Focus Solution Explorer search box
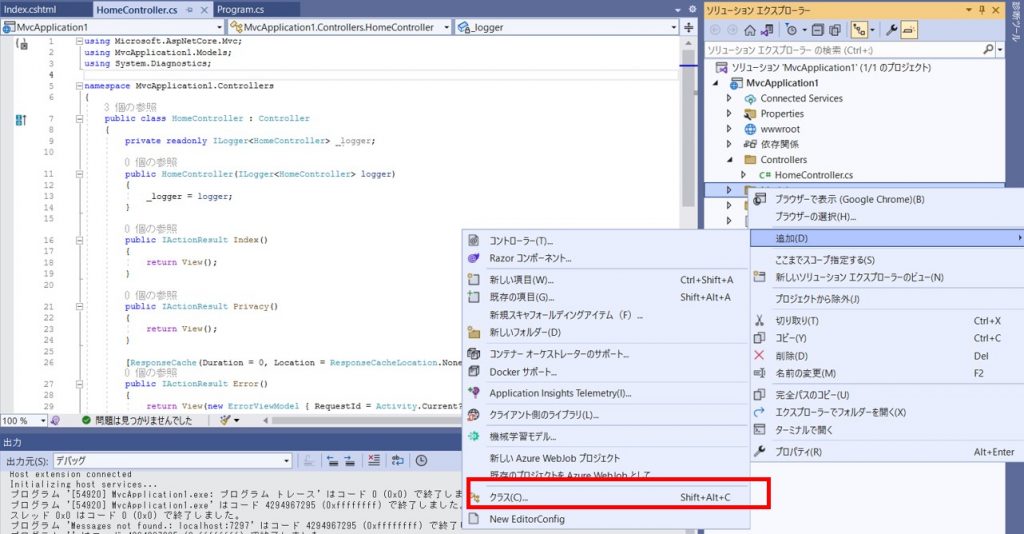1024x534 pixels. click(842, 50)
